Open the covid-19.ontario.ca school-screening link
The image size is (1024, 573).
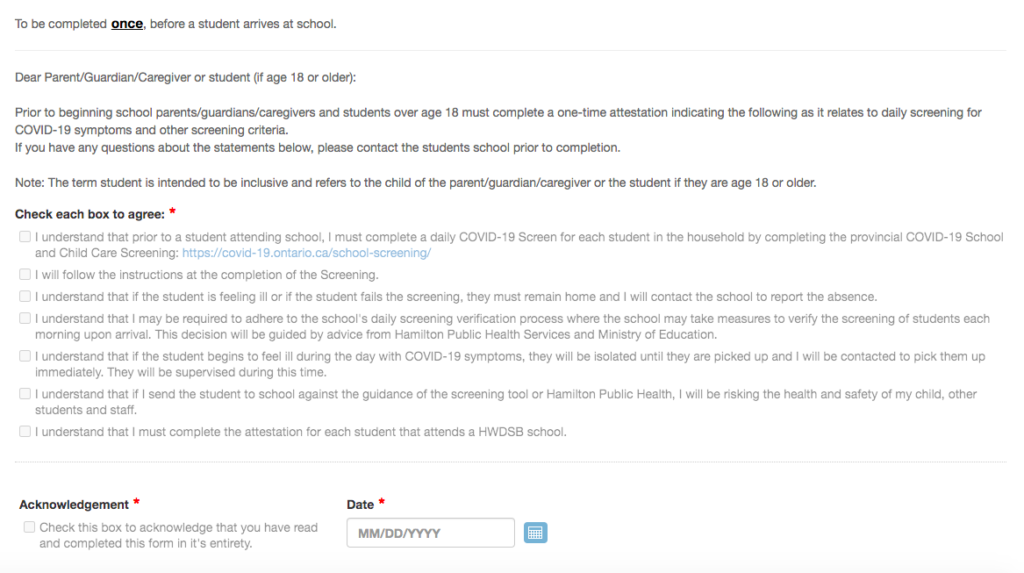[x=306, y=253]
